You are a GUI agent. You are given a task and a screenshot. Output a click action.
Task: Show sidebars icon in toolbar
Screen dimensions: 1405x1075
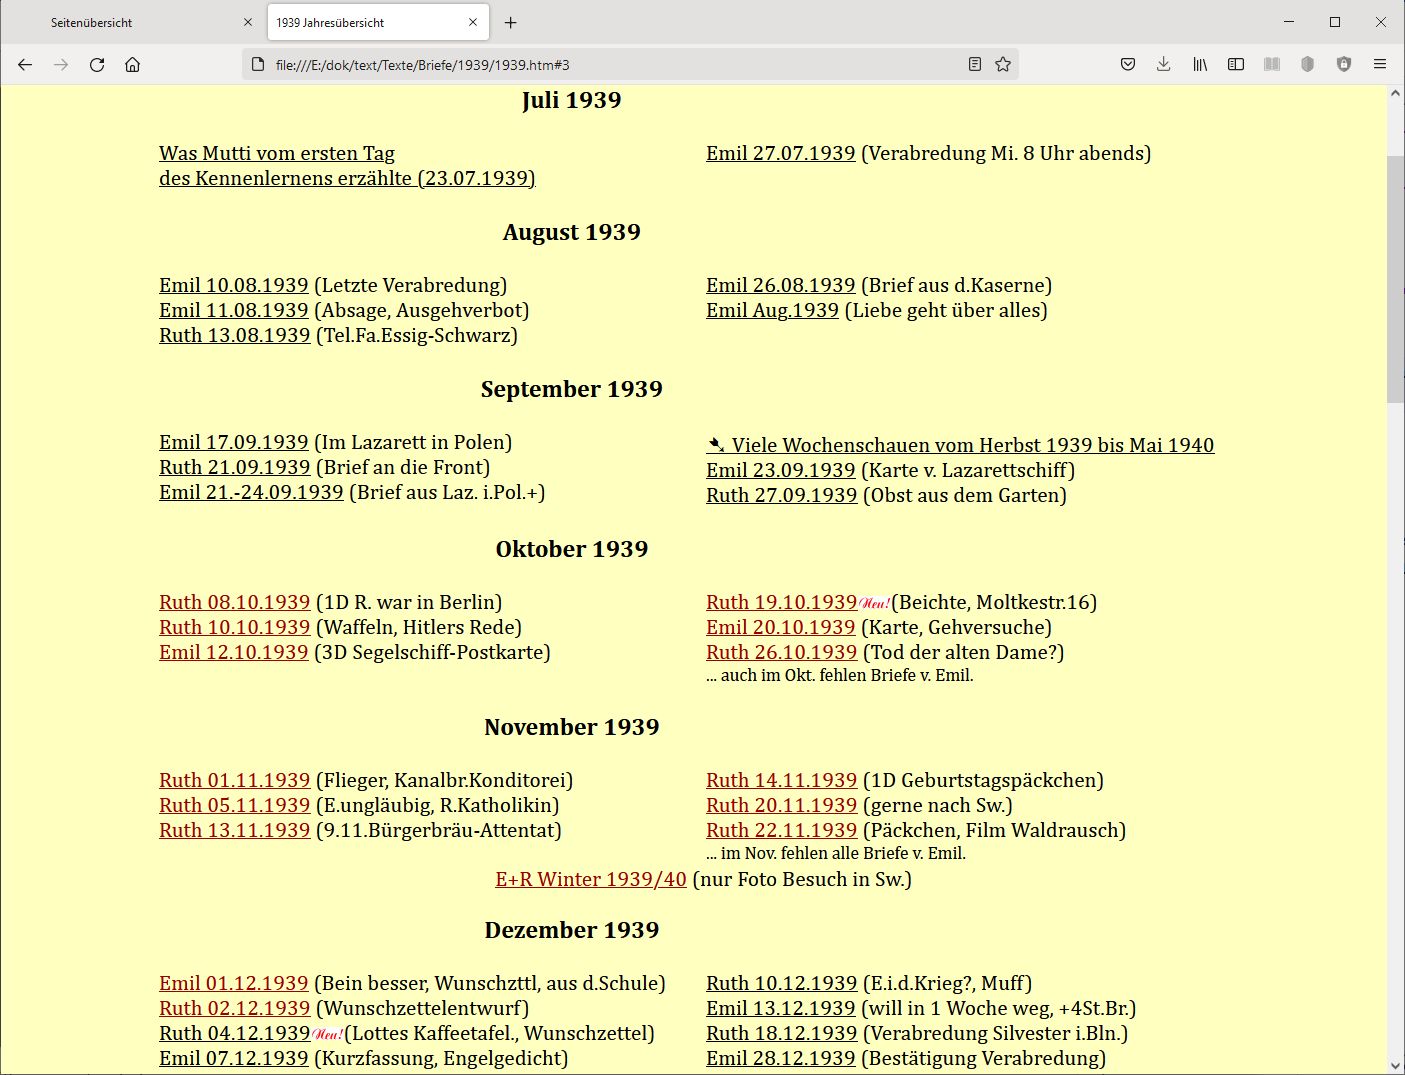[1236, 65]
